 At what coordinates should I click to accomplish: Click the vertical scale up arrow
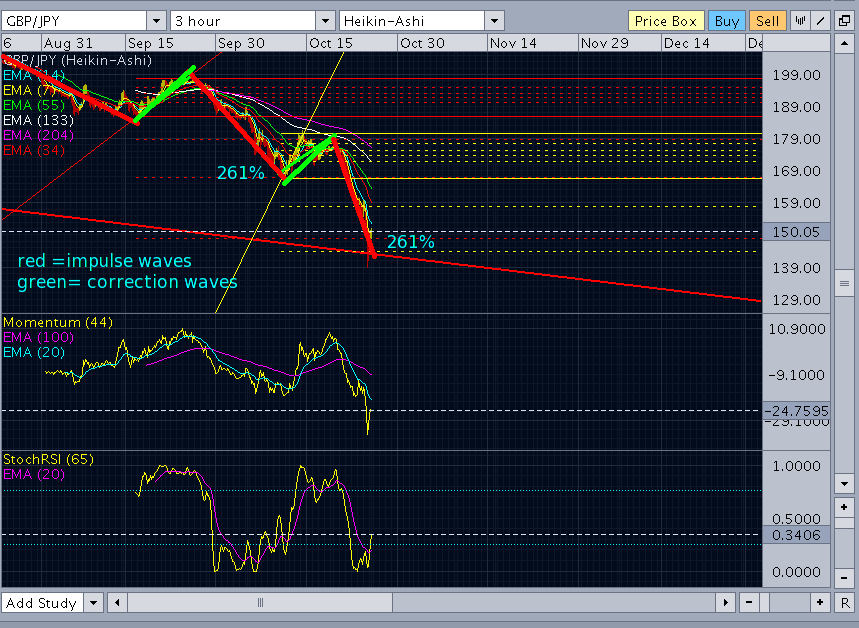(x=844, y=43)
